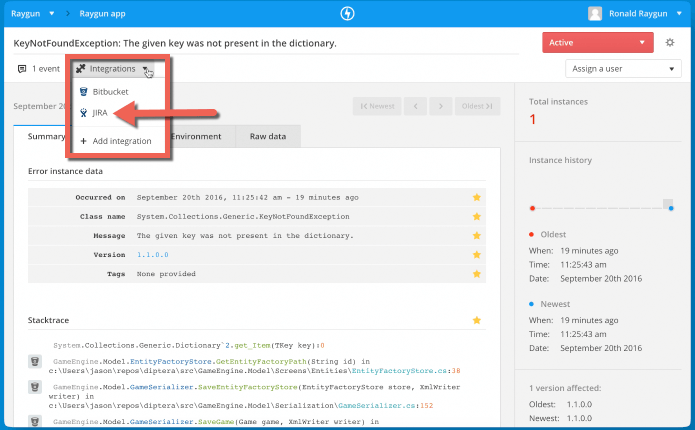This screenshot has width=695, height=430.
Task: Open GameSerializer.cs file link
Action: tap(377, 406)
